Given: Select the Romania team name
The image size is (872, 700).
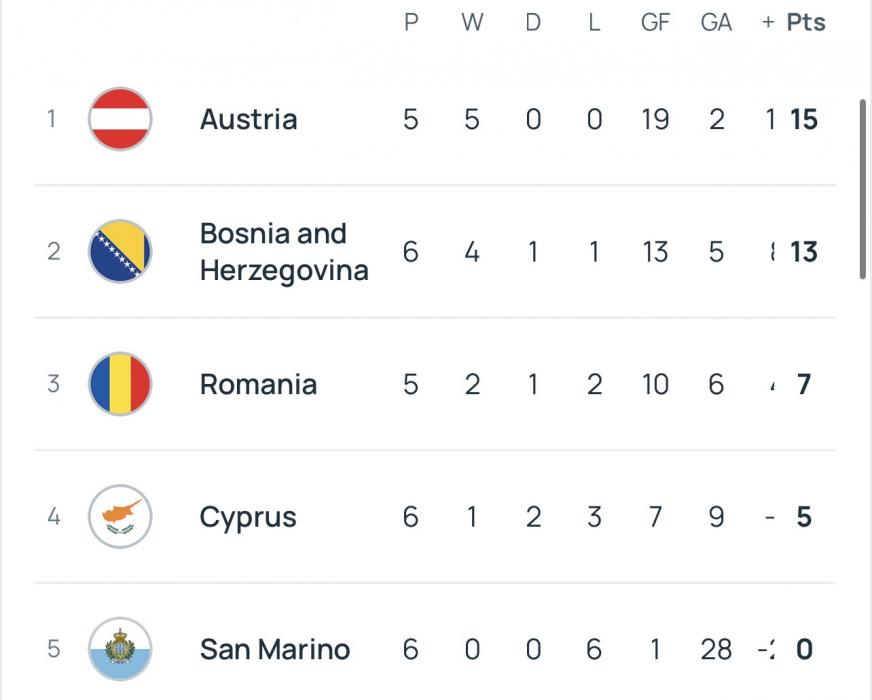Looking at the screenshot, I should click(258, 384).
